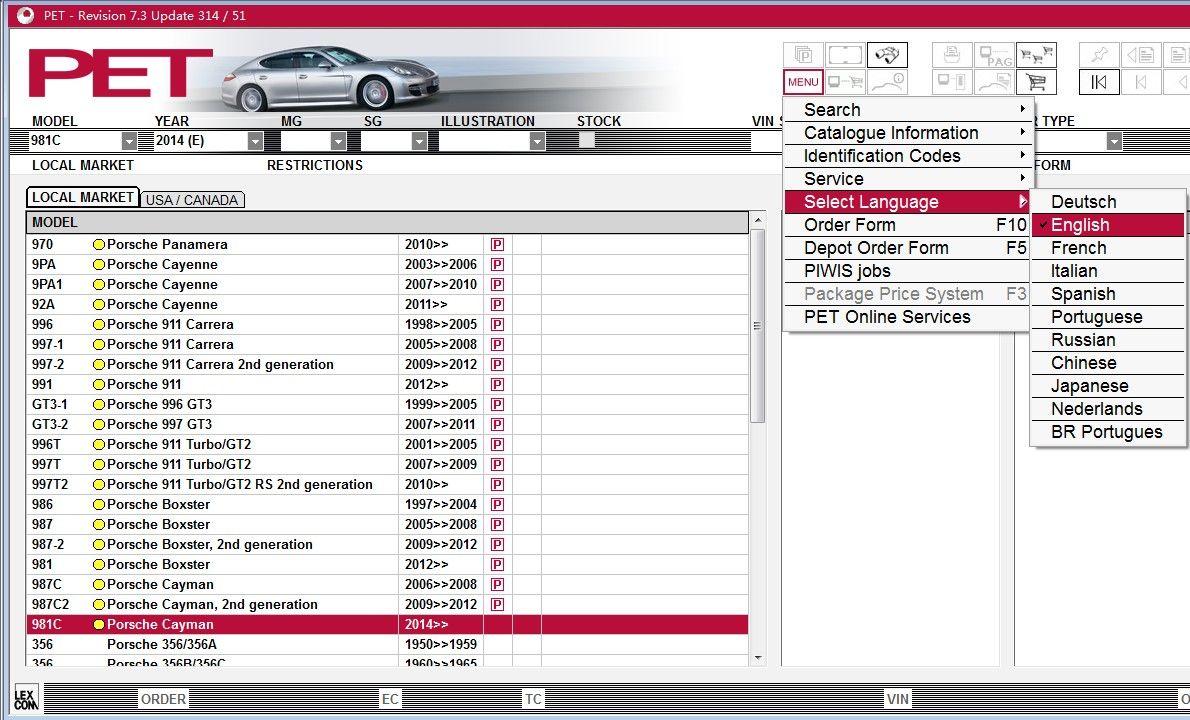Click the P icon in Porsche Panamera row
Image resolution: width=1190 pixels, height=720 pixels.
[x=497, y=244]
